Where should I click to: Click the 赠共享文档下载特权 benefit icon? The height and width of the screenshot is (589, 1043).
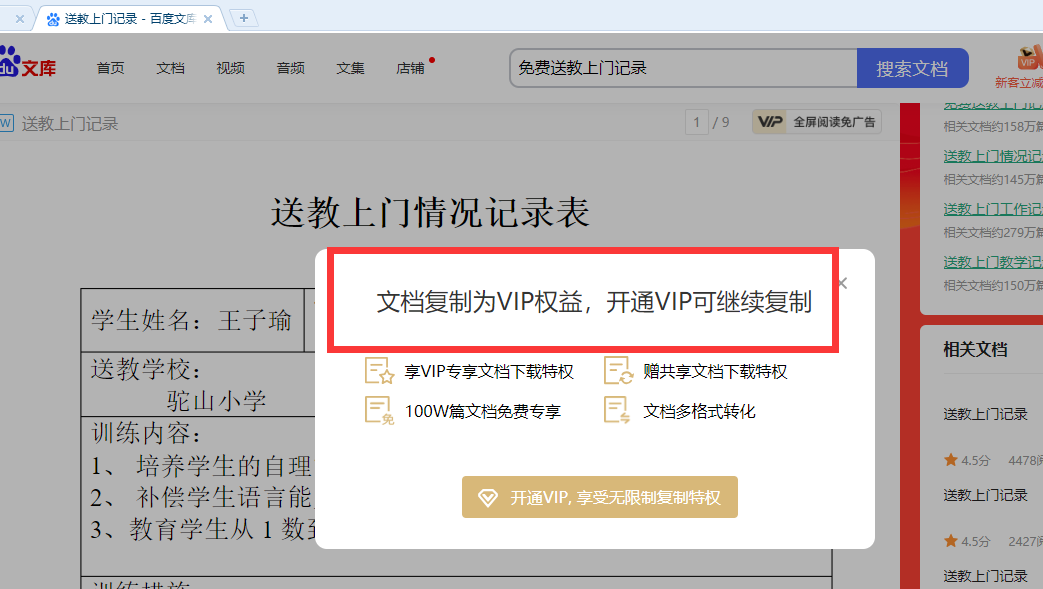618,370
